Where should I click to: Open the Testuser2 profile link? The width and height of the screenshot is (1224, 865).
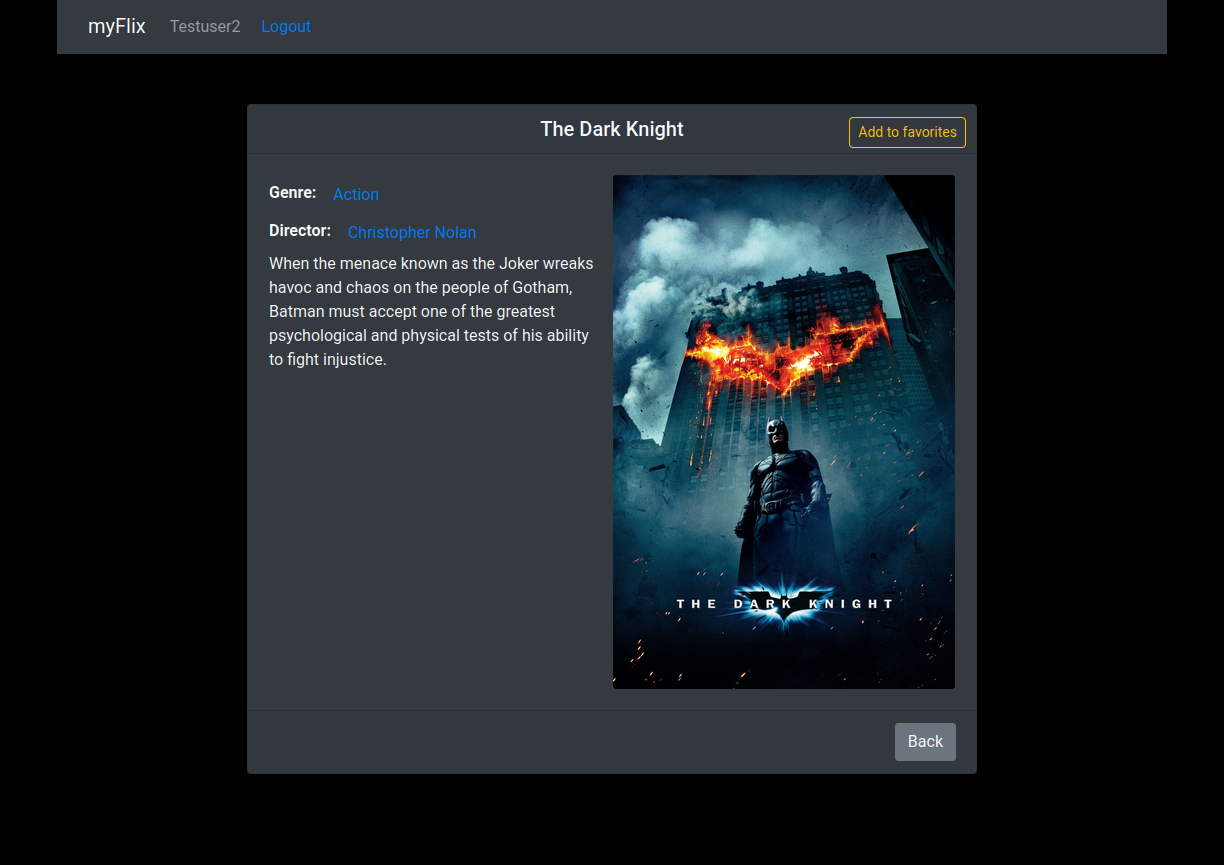pos(205,27)
